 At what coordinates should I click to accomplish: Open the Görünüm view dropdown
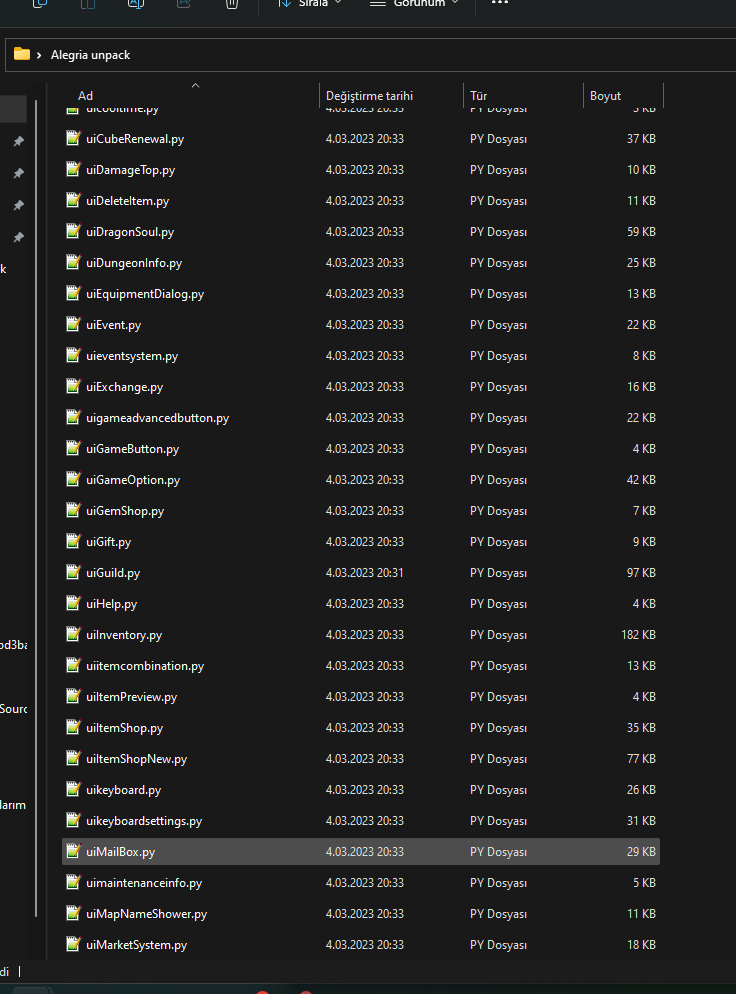(414, 3)
